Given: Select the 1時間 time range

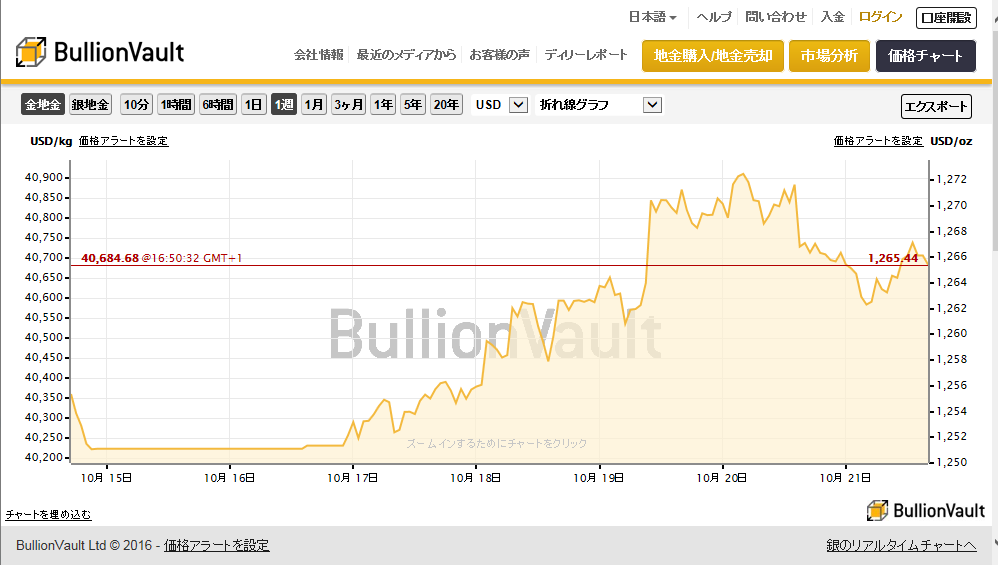Looking at the screenshot, I should coord(176,104).
